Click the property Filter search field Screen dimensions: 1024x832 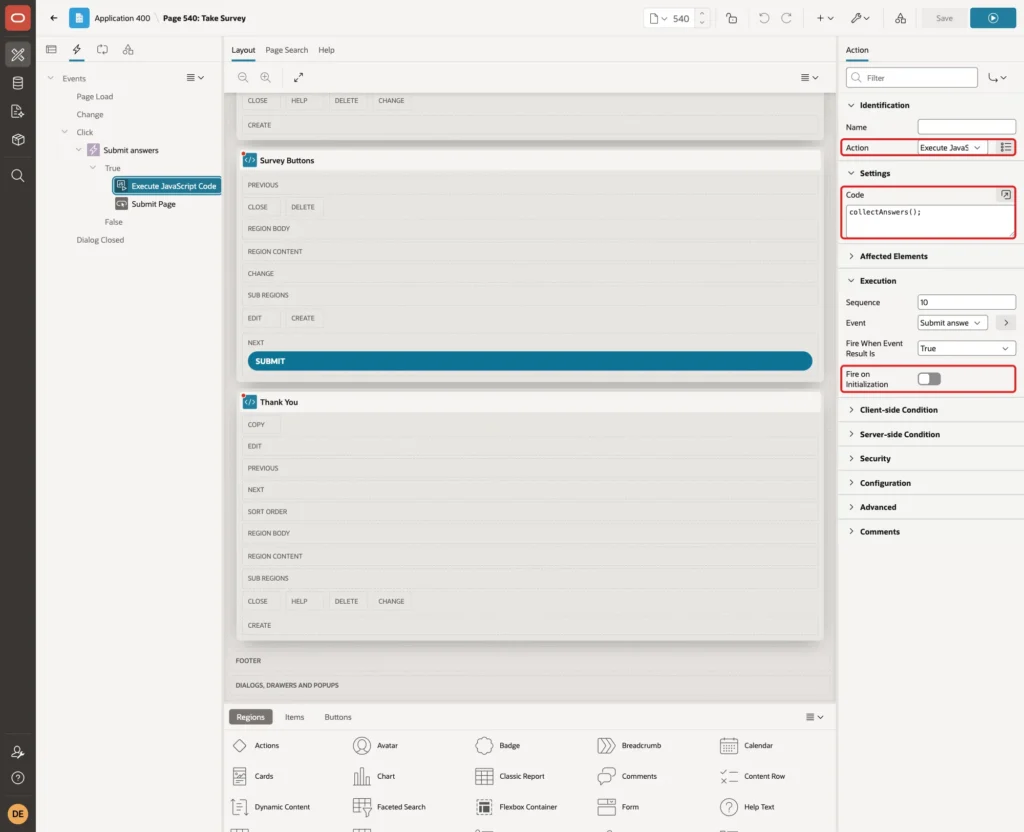(x=912, y=78)
